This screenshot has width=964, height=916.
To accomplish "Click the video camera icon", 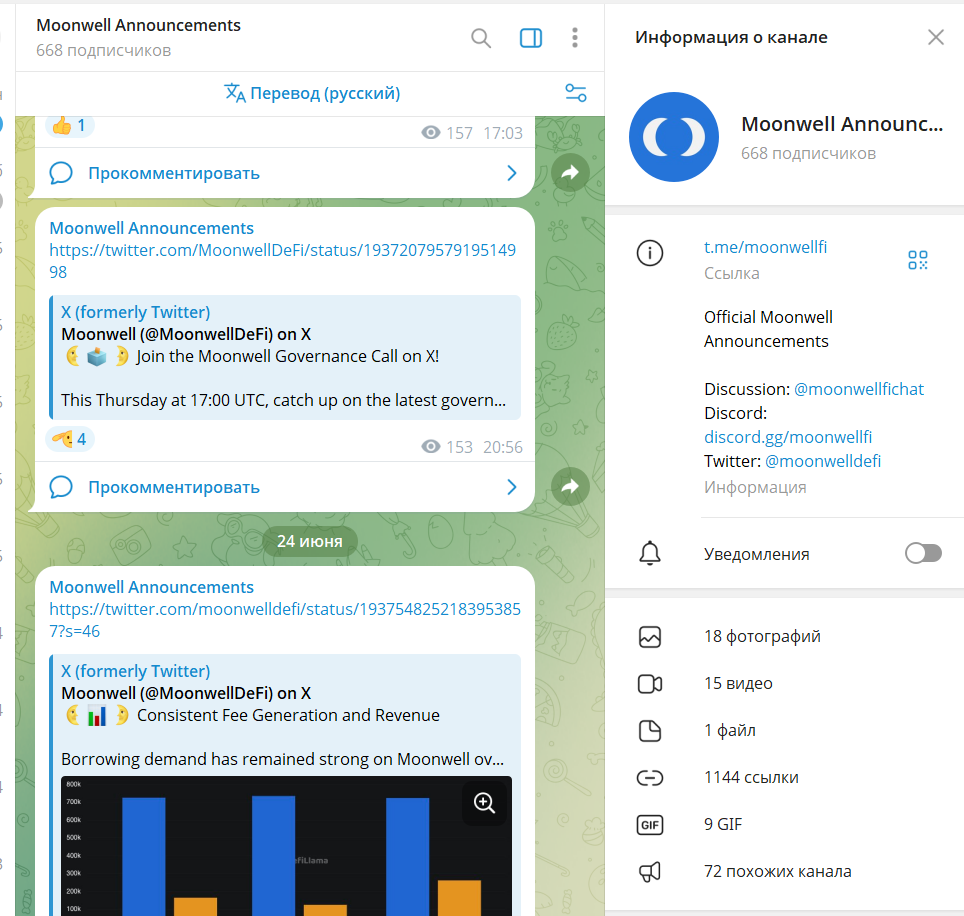I will pos(650,684).
